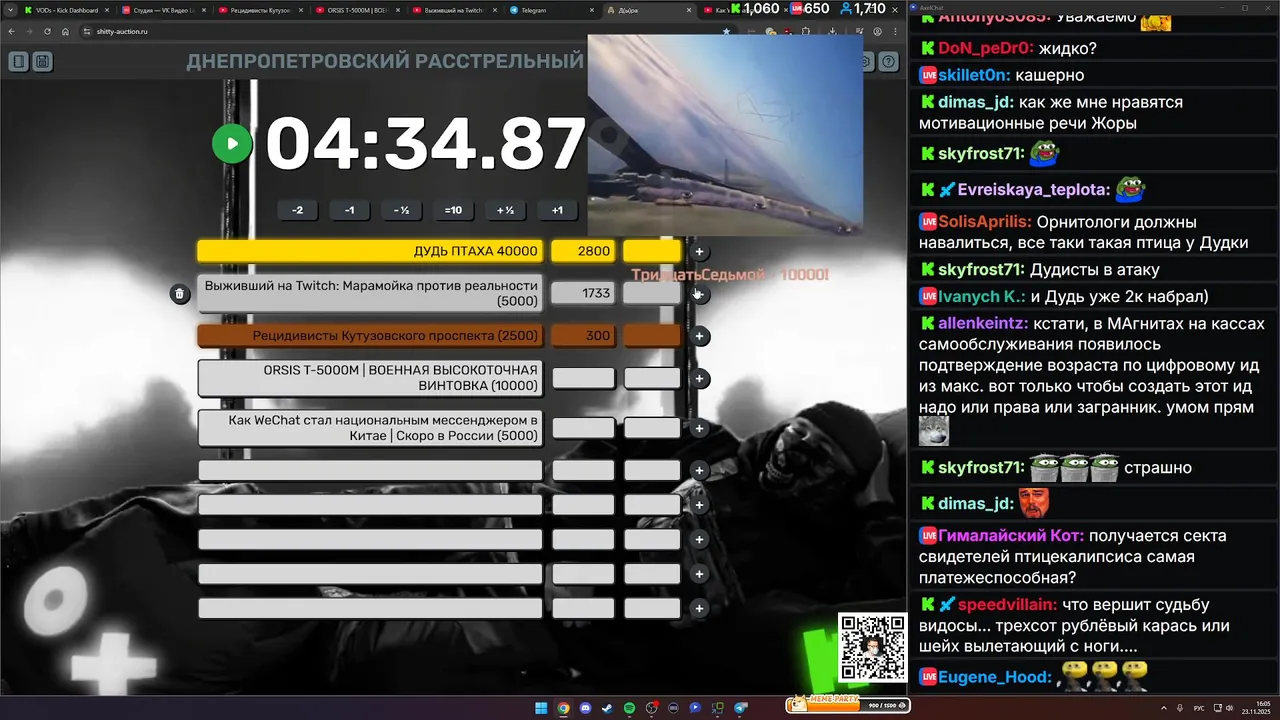Switch input language via the РУС indicator
The image size is (1280, 720).
pyautogui.click(x=1199, y=708)
